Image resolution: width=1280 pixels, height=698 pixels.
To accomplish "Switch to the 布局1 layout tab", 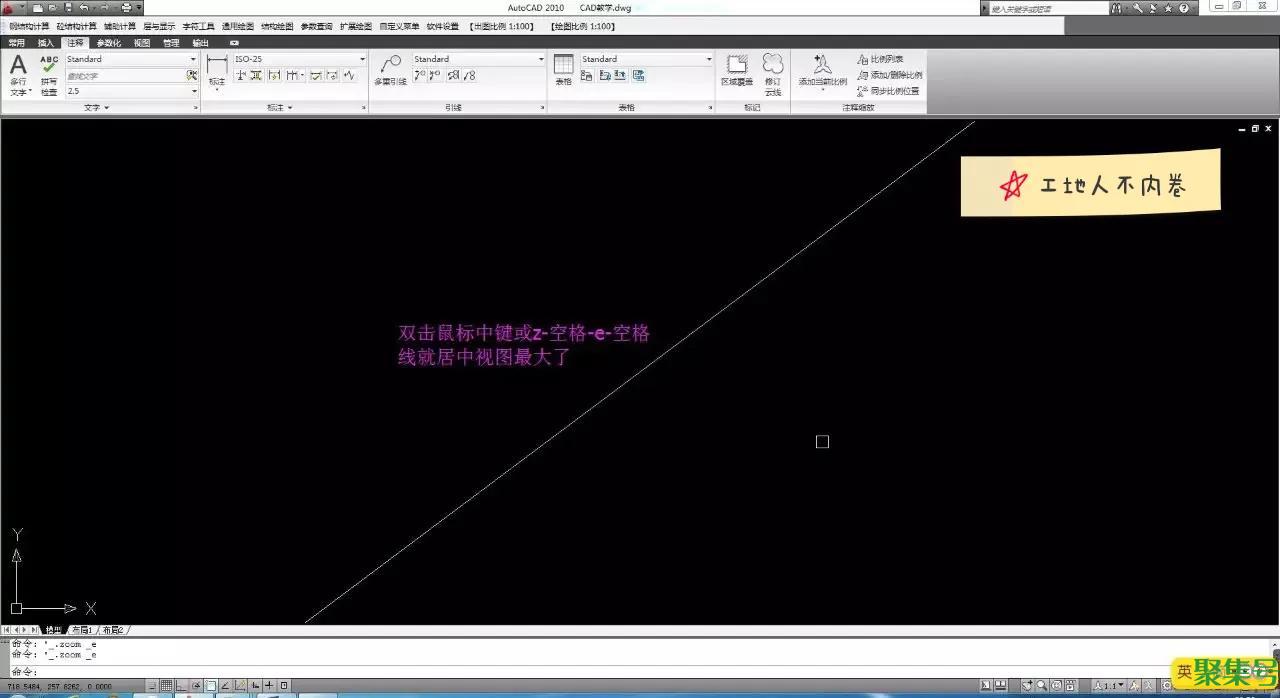I will click(x=82, y=631).
